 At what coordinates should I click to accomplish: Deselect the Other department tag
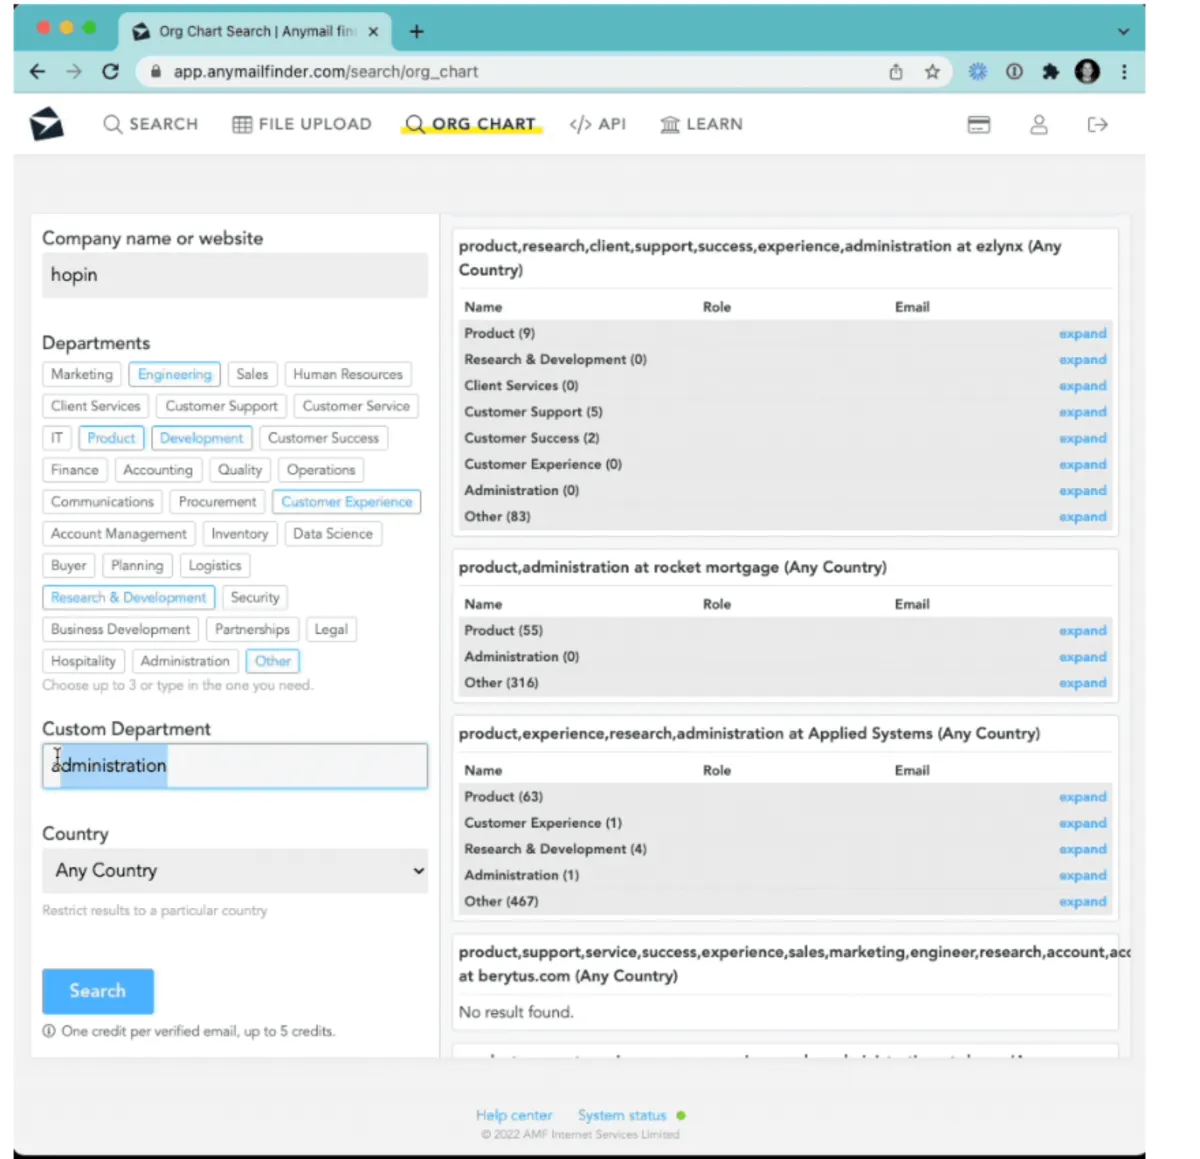[x=273, y=661]
